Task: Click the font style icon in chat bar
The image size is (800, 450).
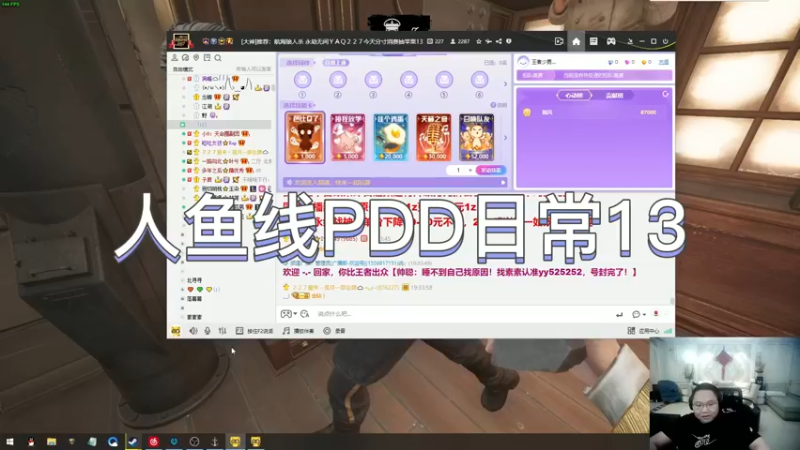Action: click(305, 314)
